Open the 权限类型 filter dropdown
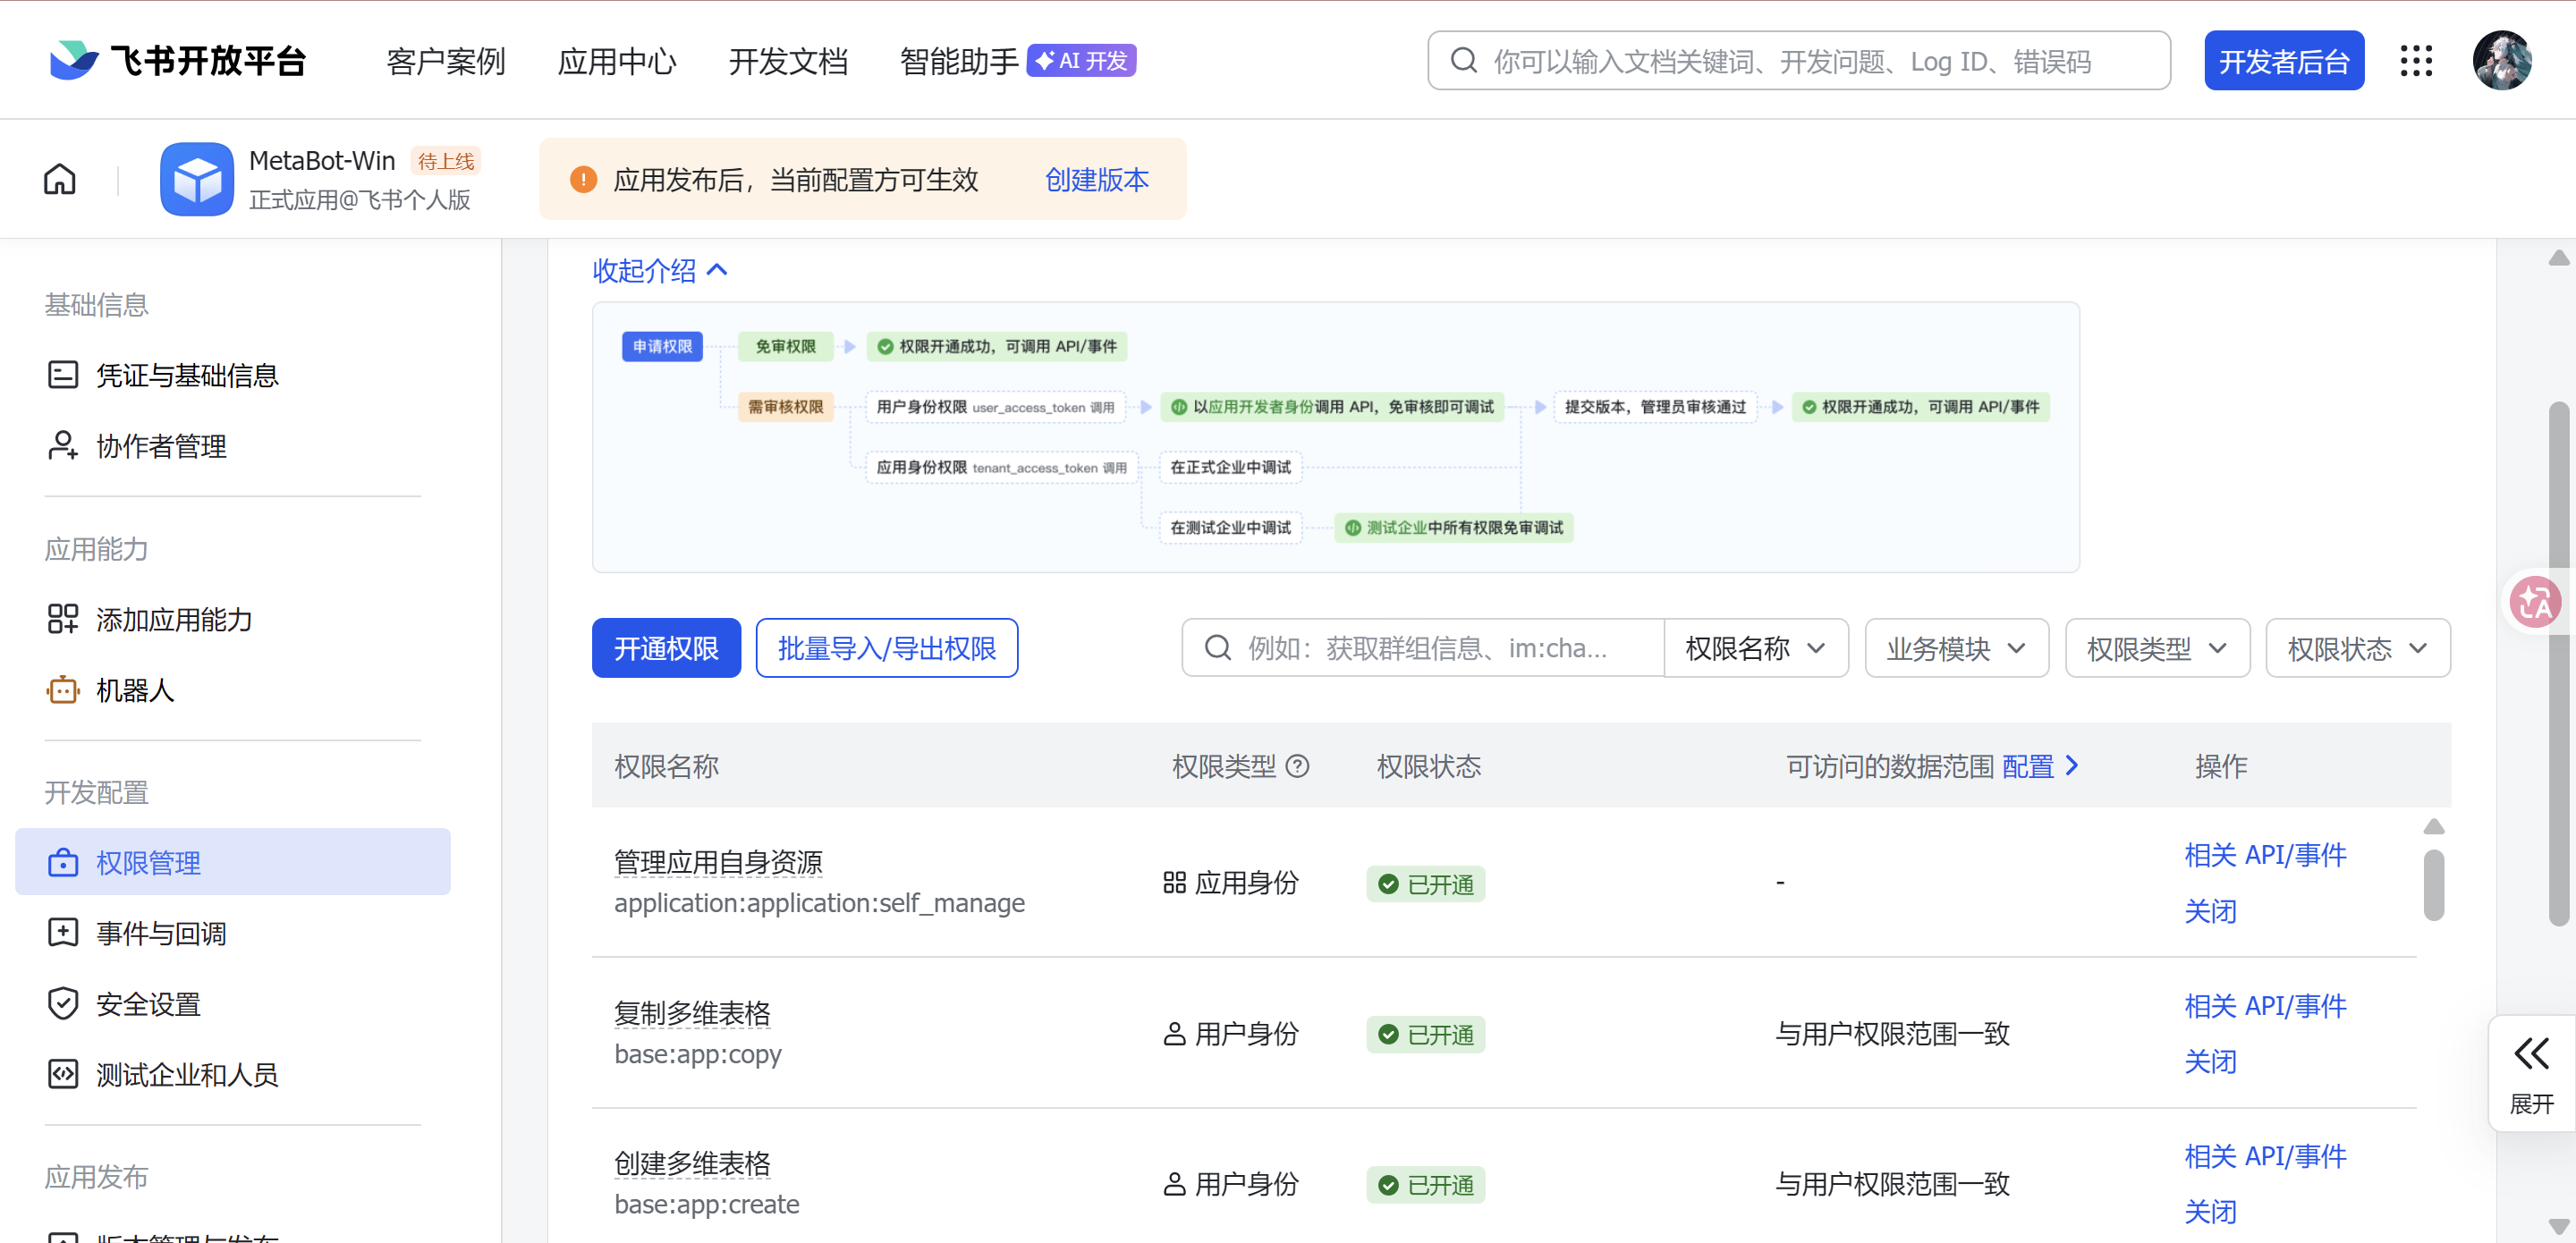The width and height of the screenshot is (2576, 1243). [2157, 648]
